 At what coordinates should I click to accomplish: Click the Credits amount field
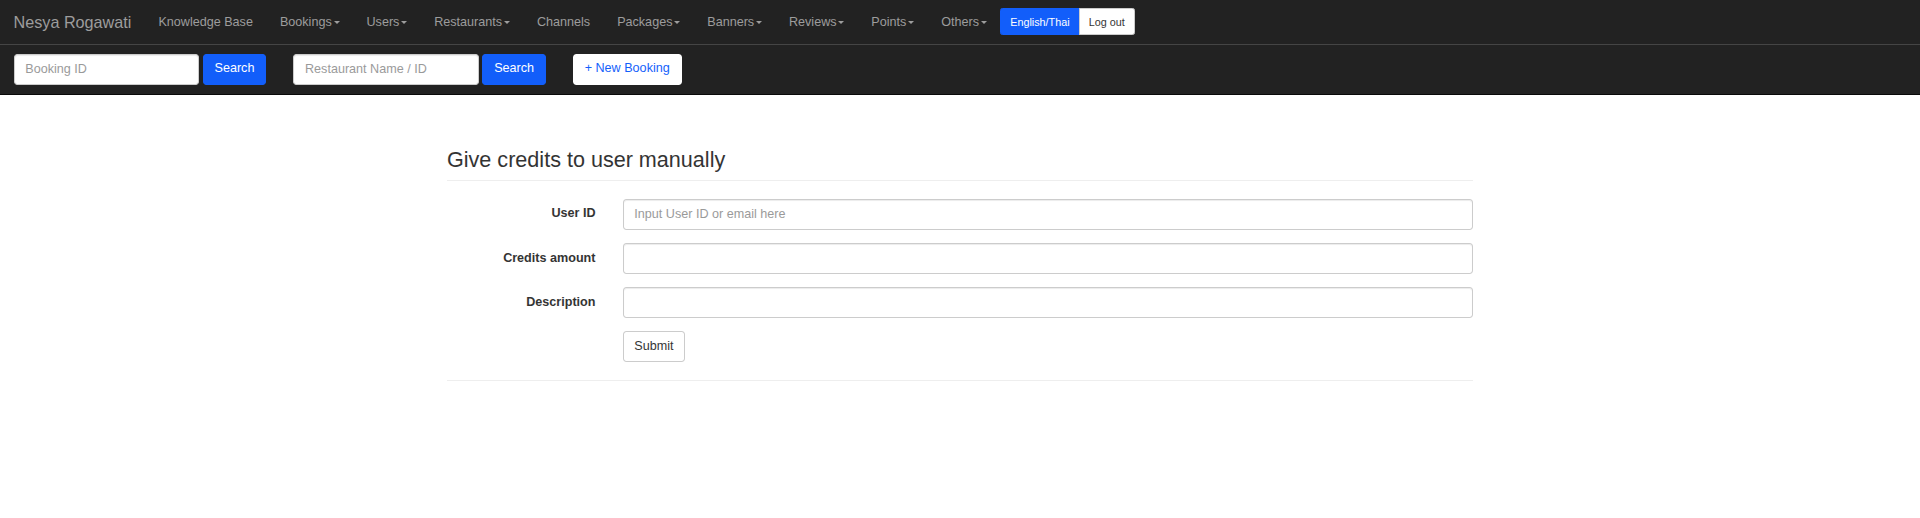(1047, 258)
